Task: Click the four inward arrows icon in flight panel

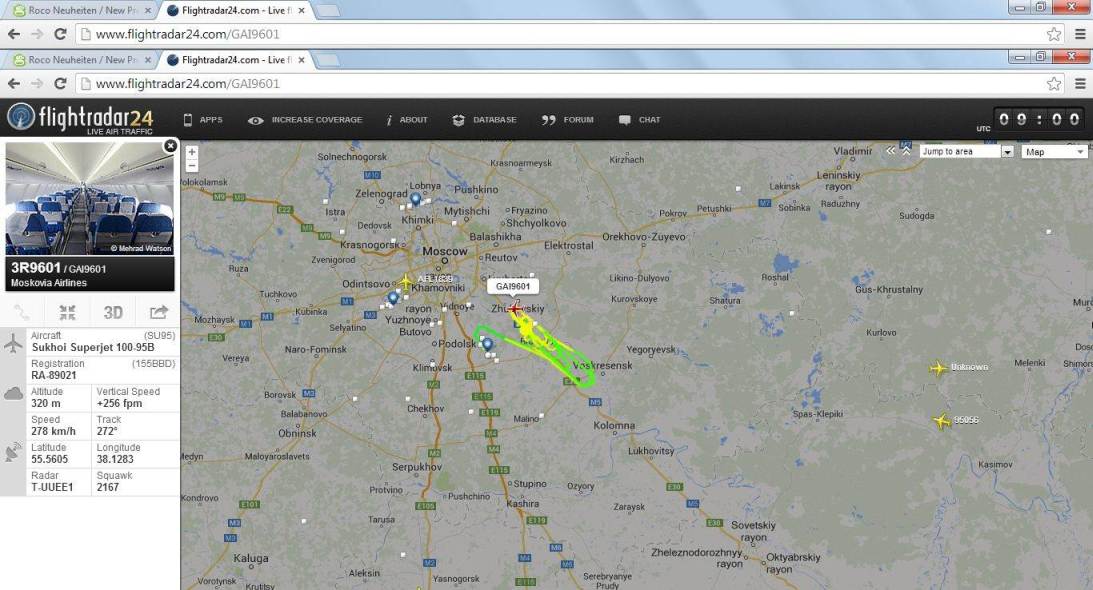Action: (68, 312)
